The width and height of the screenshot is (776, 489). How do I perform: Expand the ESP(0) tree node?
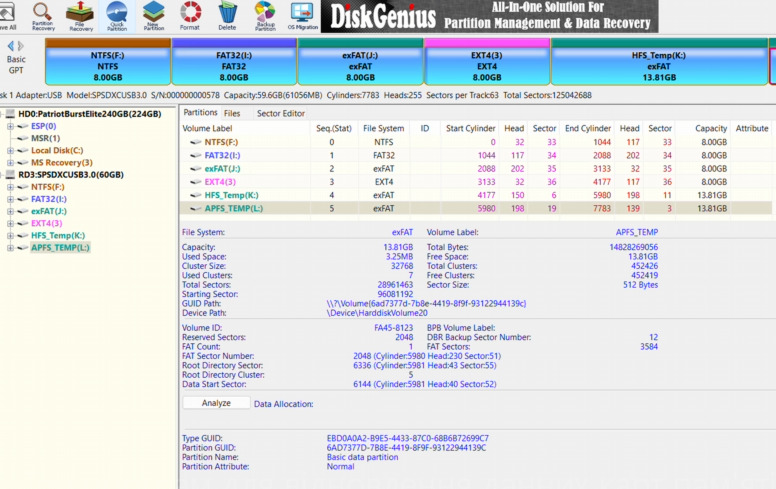click(x=10, y=126)
